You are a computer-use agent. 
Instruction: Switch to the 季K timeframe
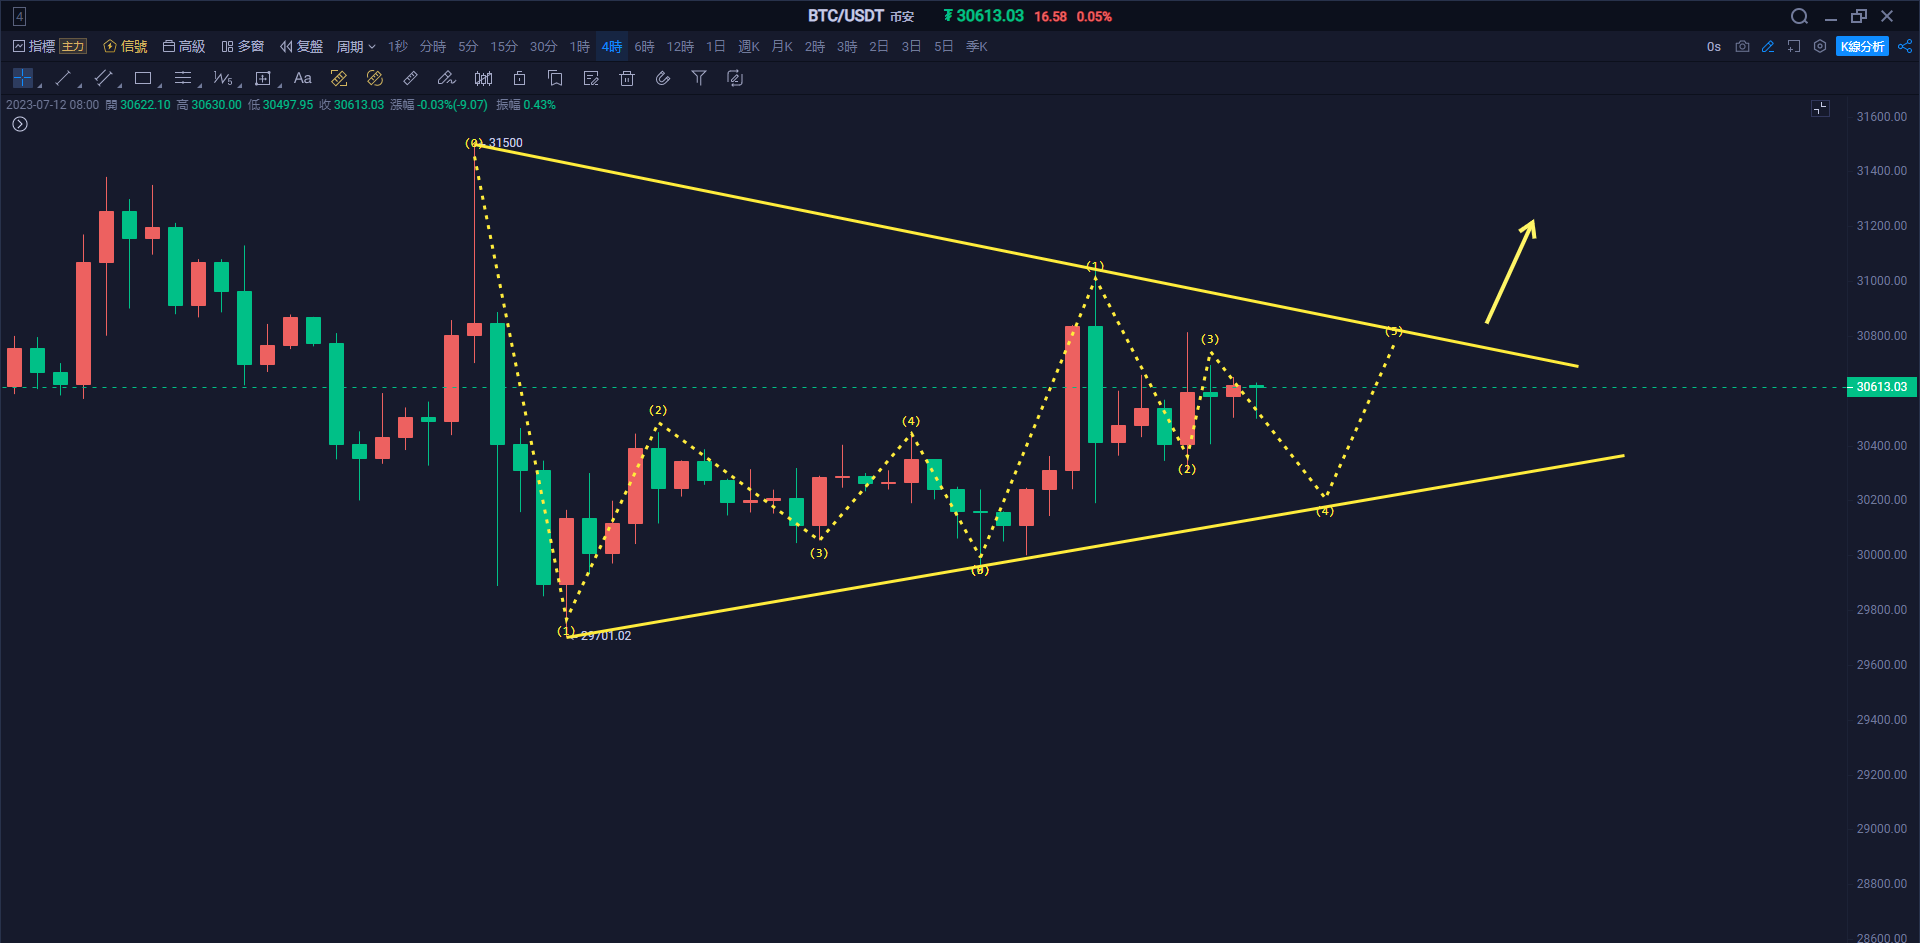click(977, 46)
